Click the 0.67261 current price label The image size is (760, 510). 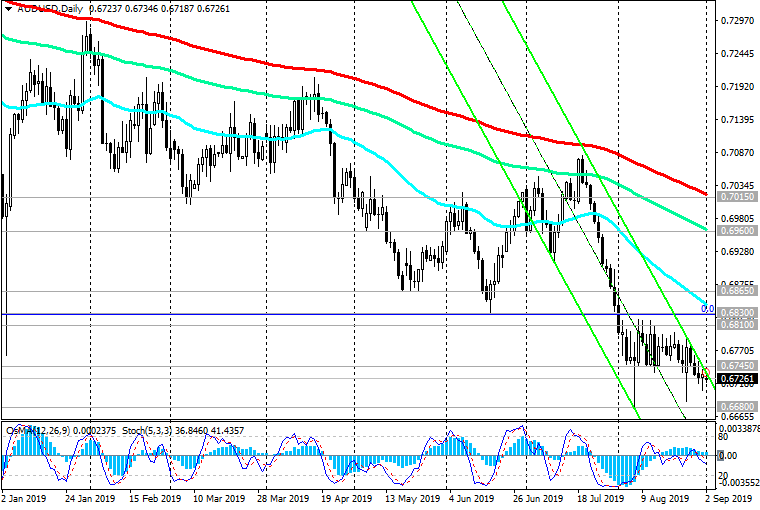[x=737, y=379]
